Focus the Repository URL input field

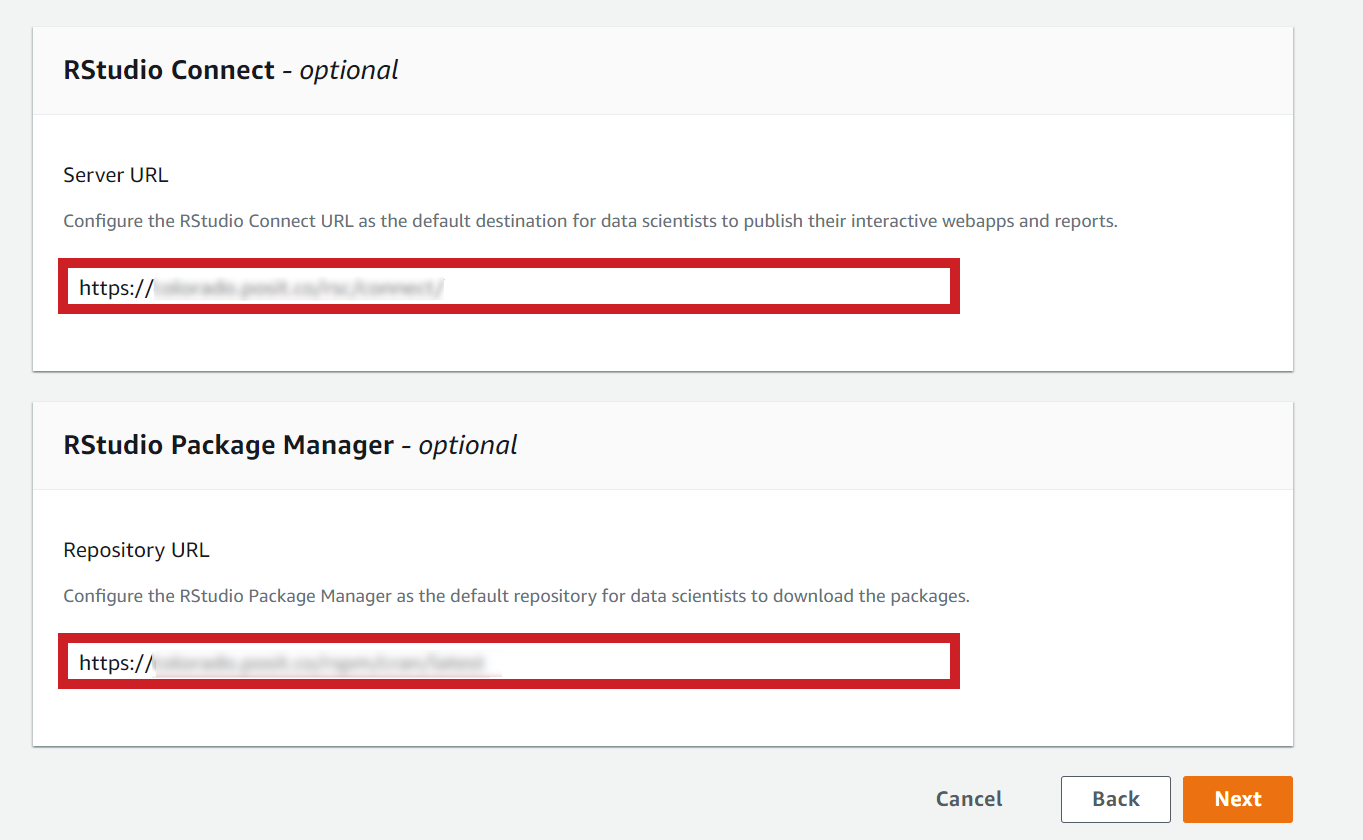508,662
